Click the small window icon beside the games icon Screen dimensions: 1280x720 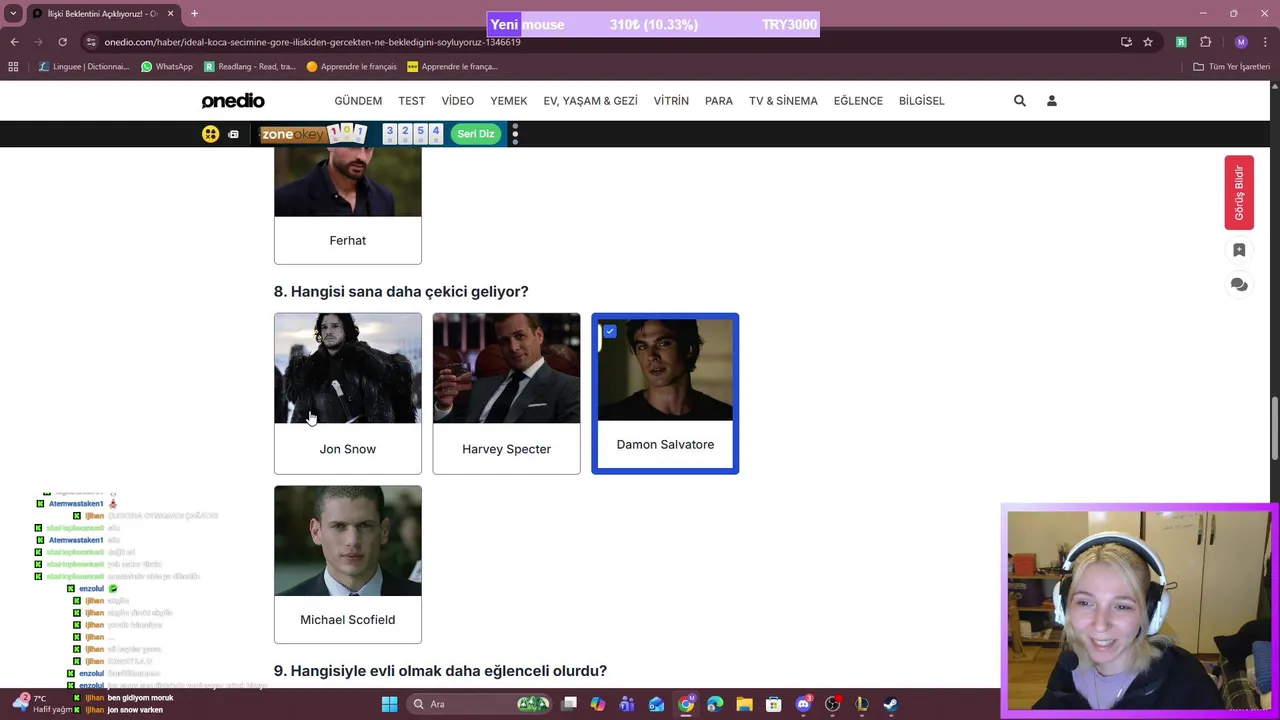[233, 134]
